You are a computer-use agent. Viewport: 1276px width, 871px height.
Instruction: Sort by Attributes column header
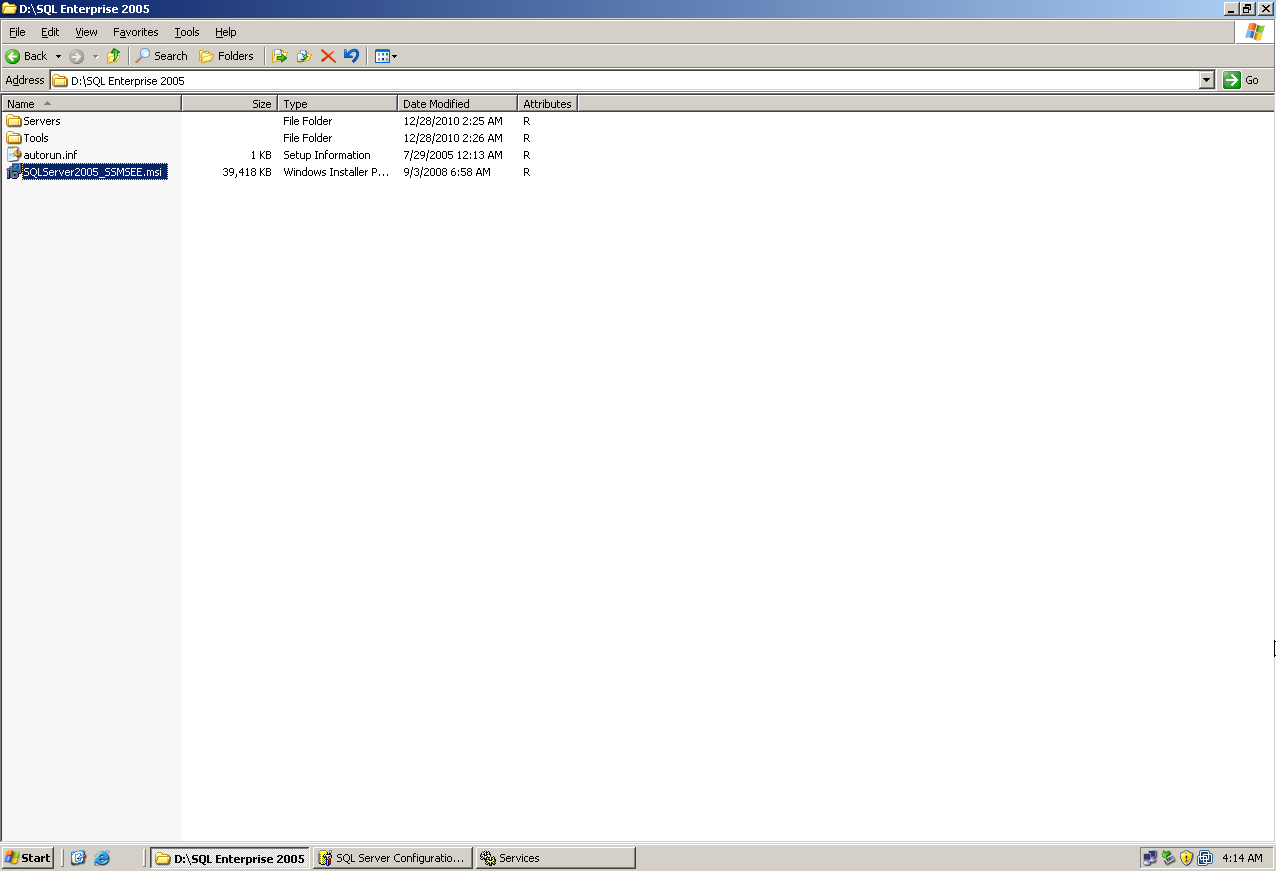pyautogui.click(x=548, y=103)
